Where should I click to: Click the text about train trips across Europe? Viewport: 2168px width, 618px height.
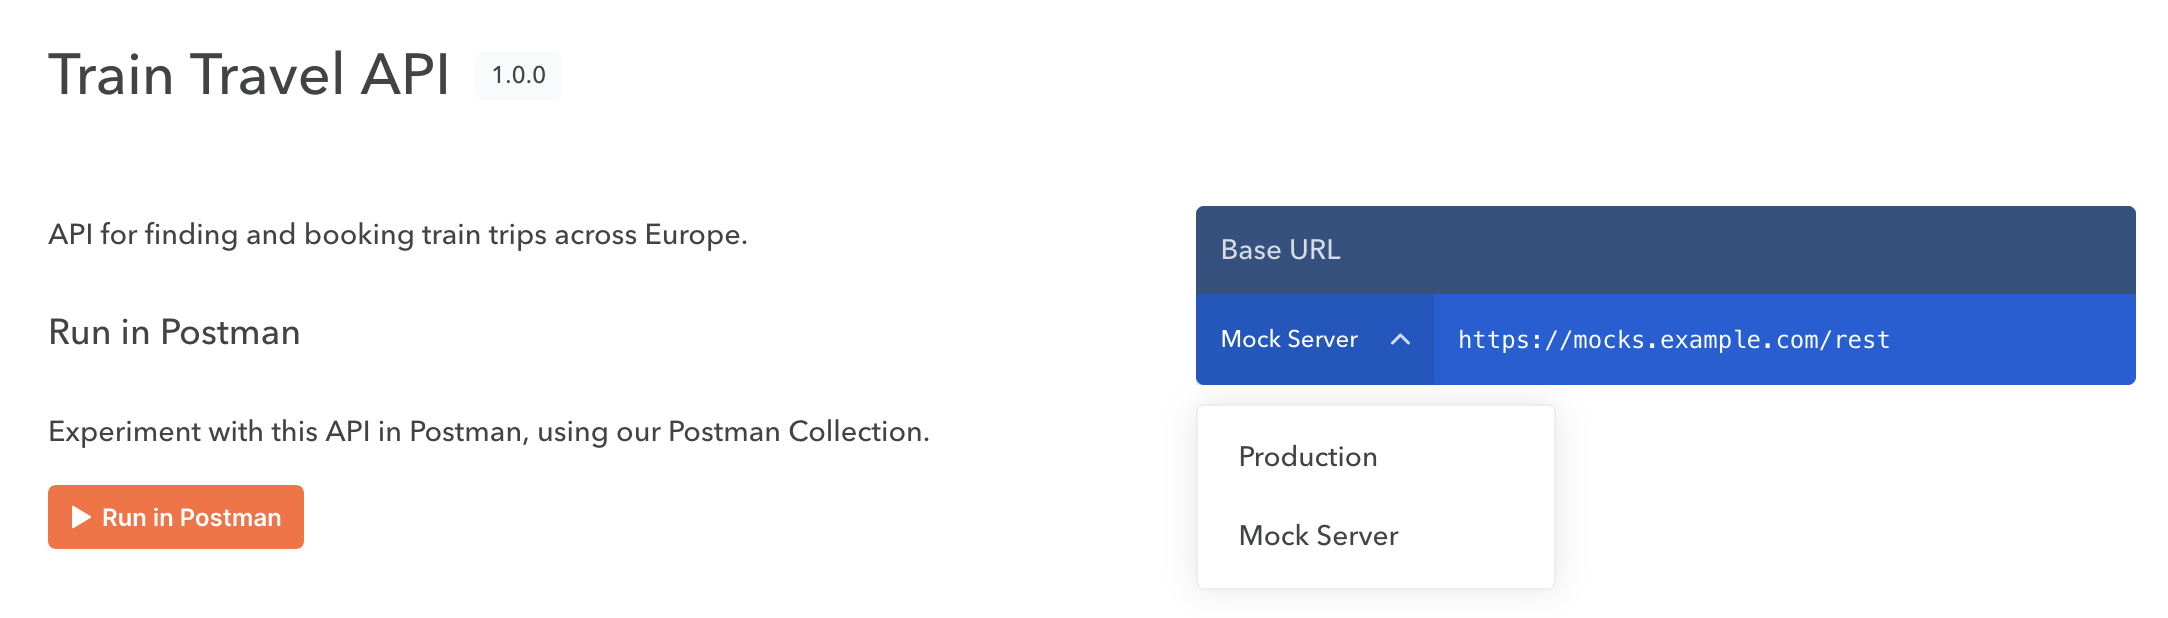(398, 235)
